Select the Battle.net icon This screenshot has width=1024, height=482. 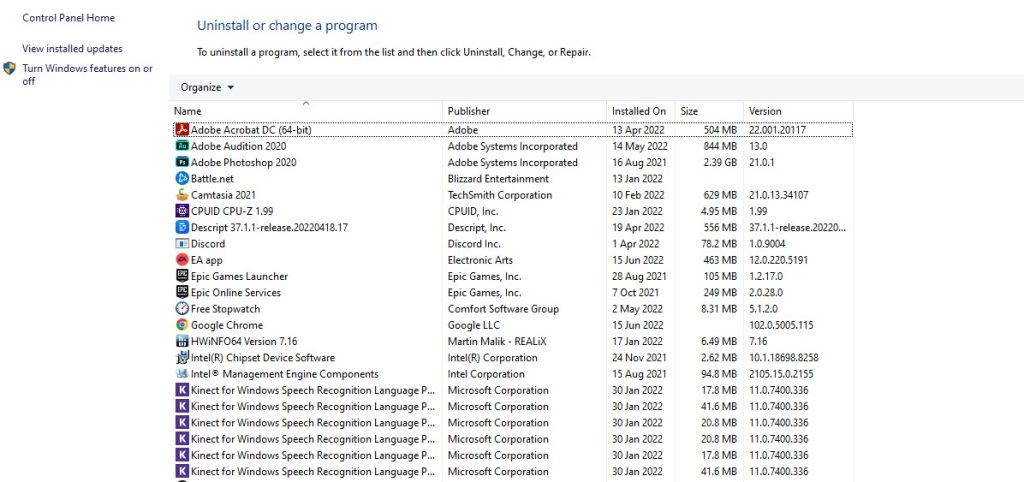[x=182, y=178]
